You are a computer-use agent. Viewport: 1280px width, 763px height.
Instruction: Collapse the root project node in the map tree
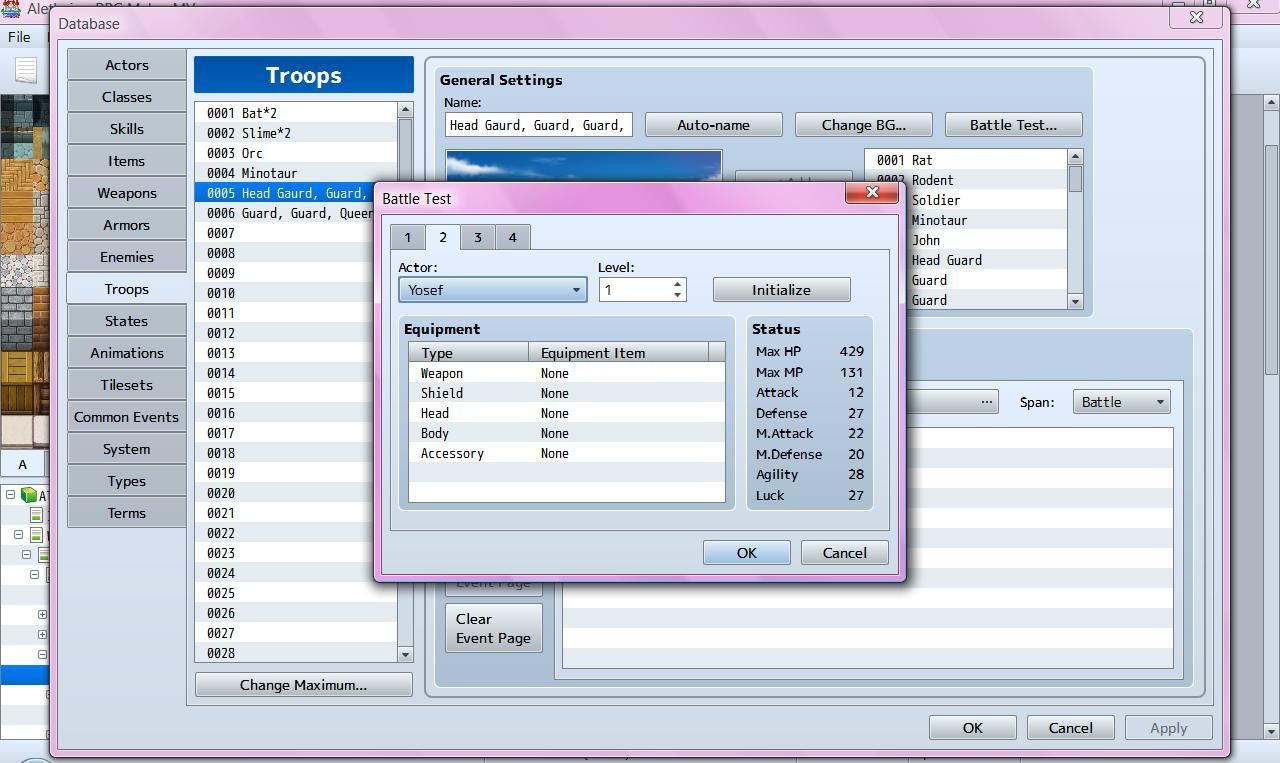pyautogui.click(x=10, y=494)
